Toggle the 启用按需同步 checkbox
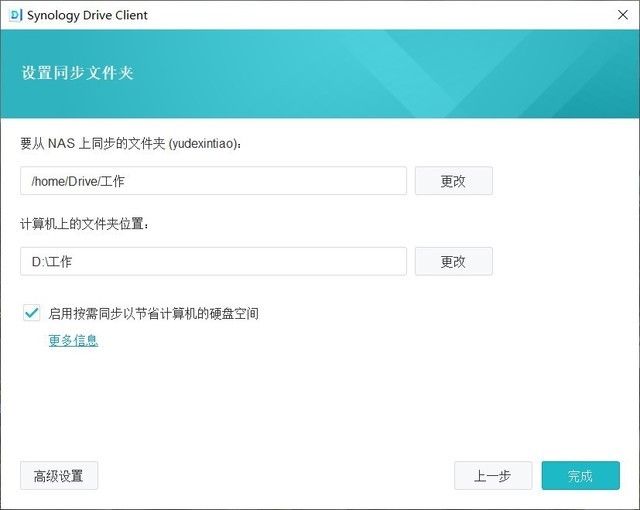Image resolution: width=640 pixels, height=510 pixels. click(x=32, y=313)
